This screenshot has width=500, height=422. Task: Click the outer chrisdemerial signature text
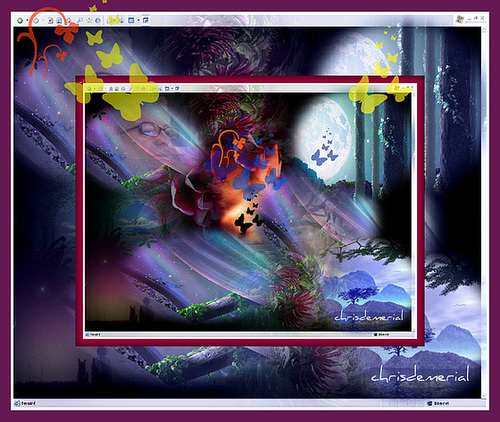click(x=421, y=375)
